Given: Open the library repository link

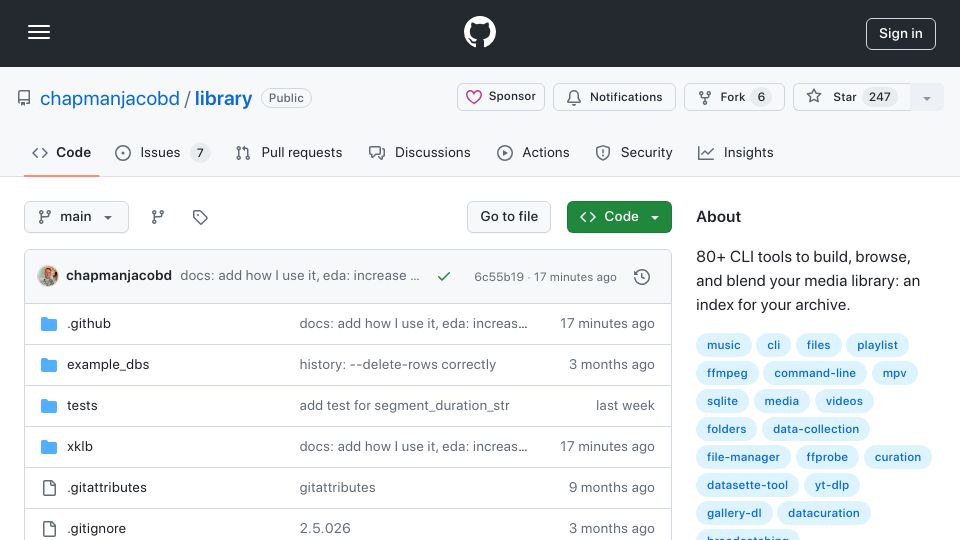Looking at the screenshot, I should pyautogui.click(x=223, y=98).
